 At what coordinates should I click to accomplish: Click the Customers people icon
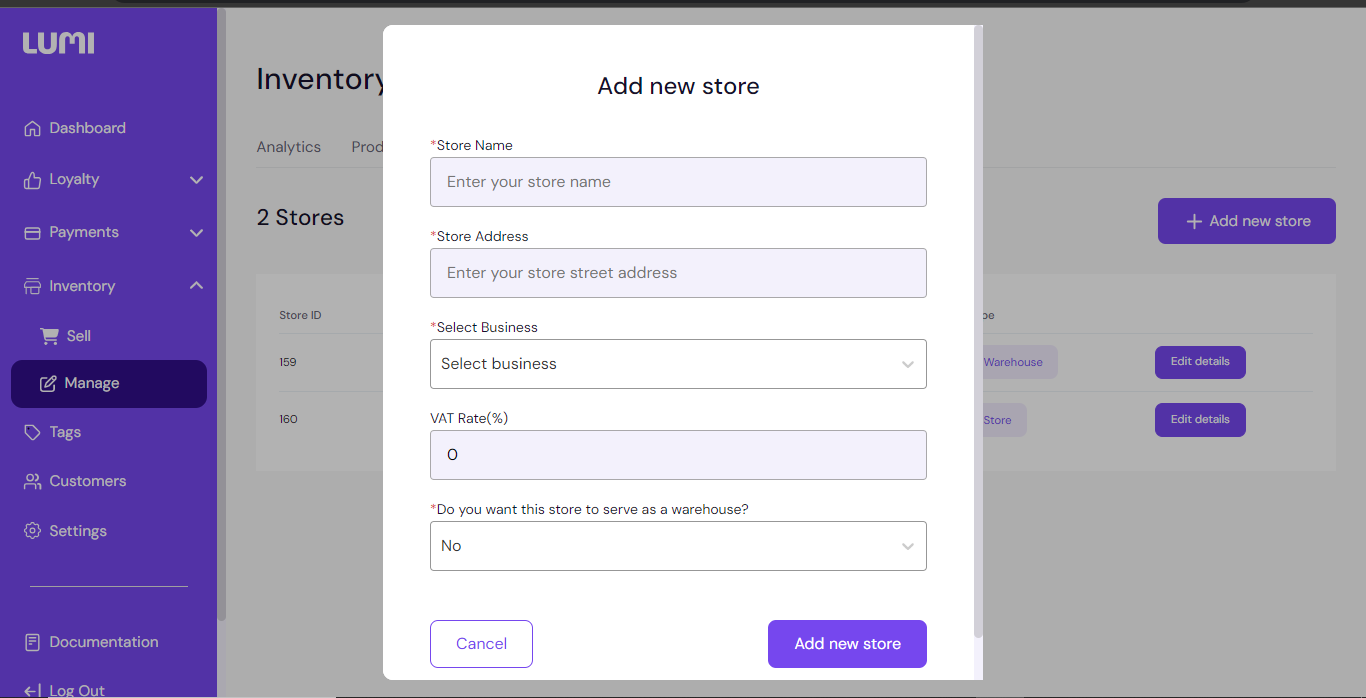33,481
